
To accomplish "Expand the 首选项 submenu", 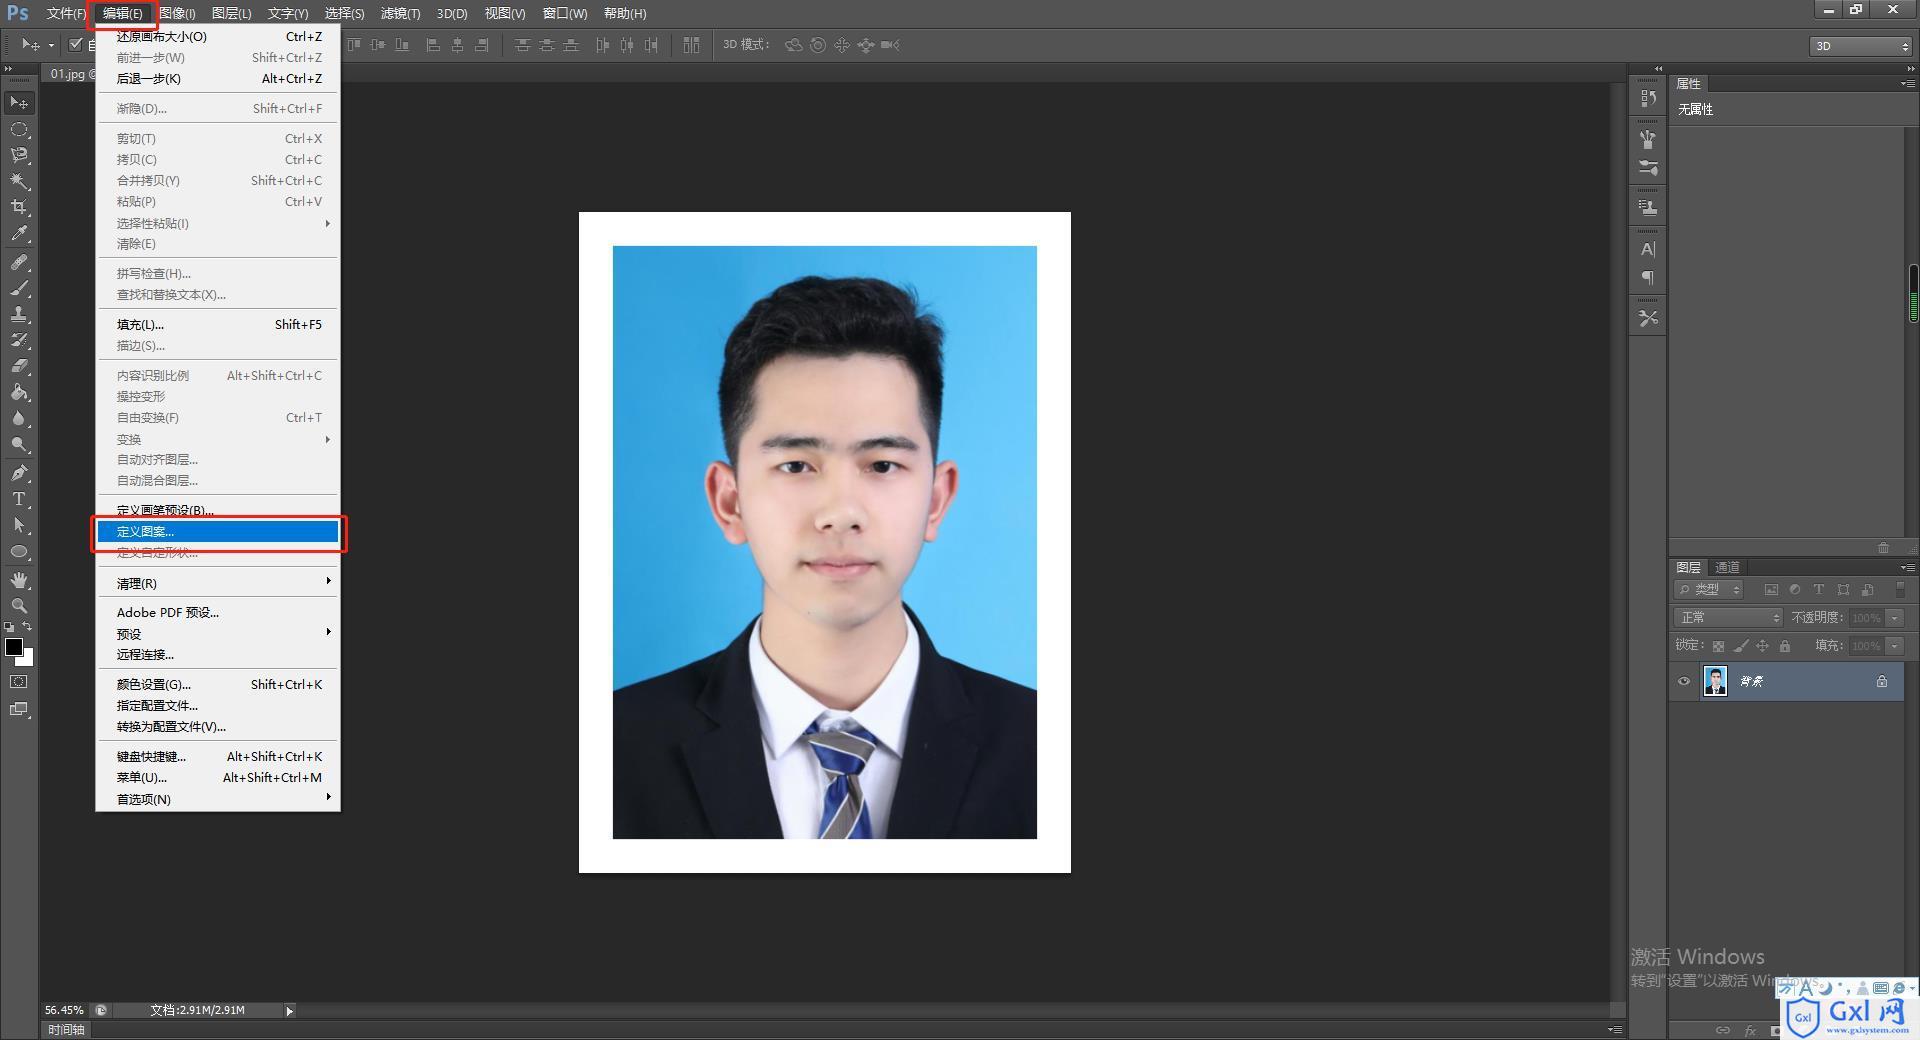I will tap(218, 799).
